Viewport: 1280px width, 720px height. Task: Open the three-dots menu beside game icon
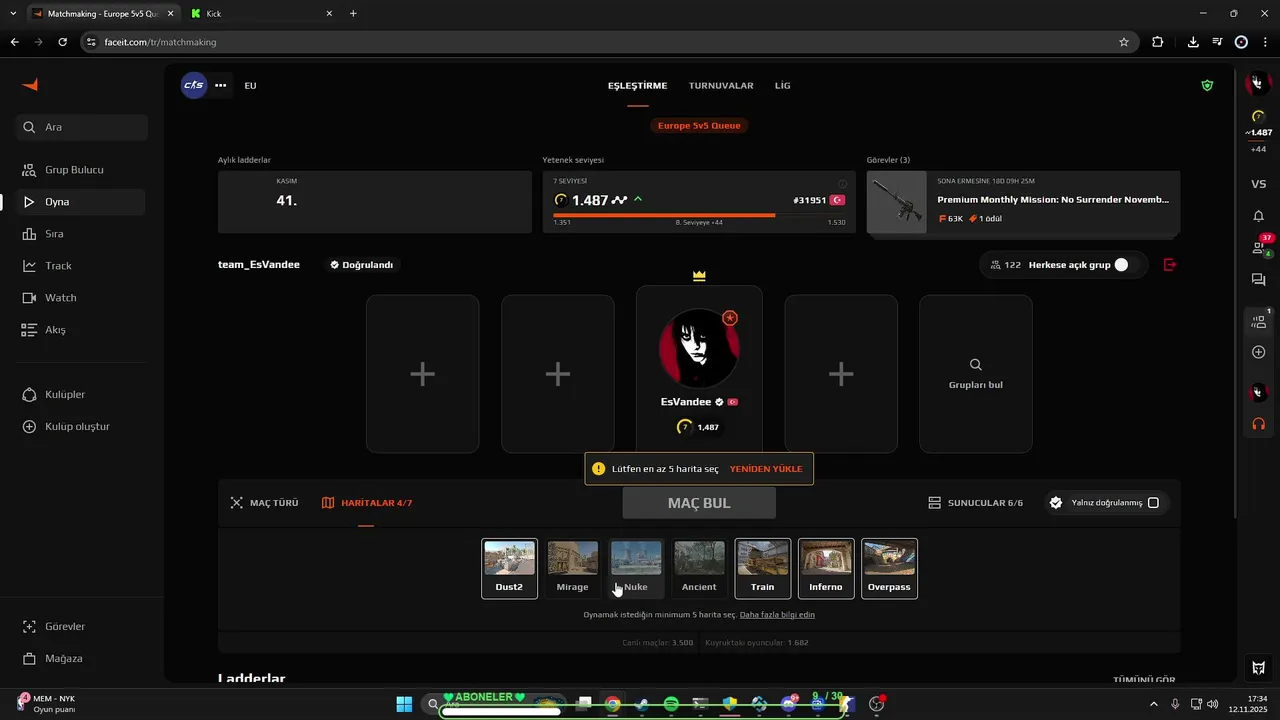point(221,86)
